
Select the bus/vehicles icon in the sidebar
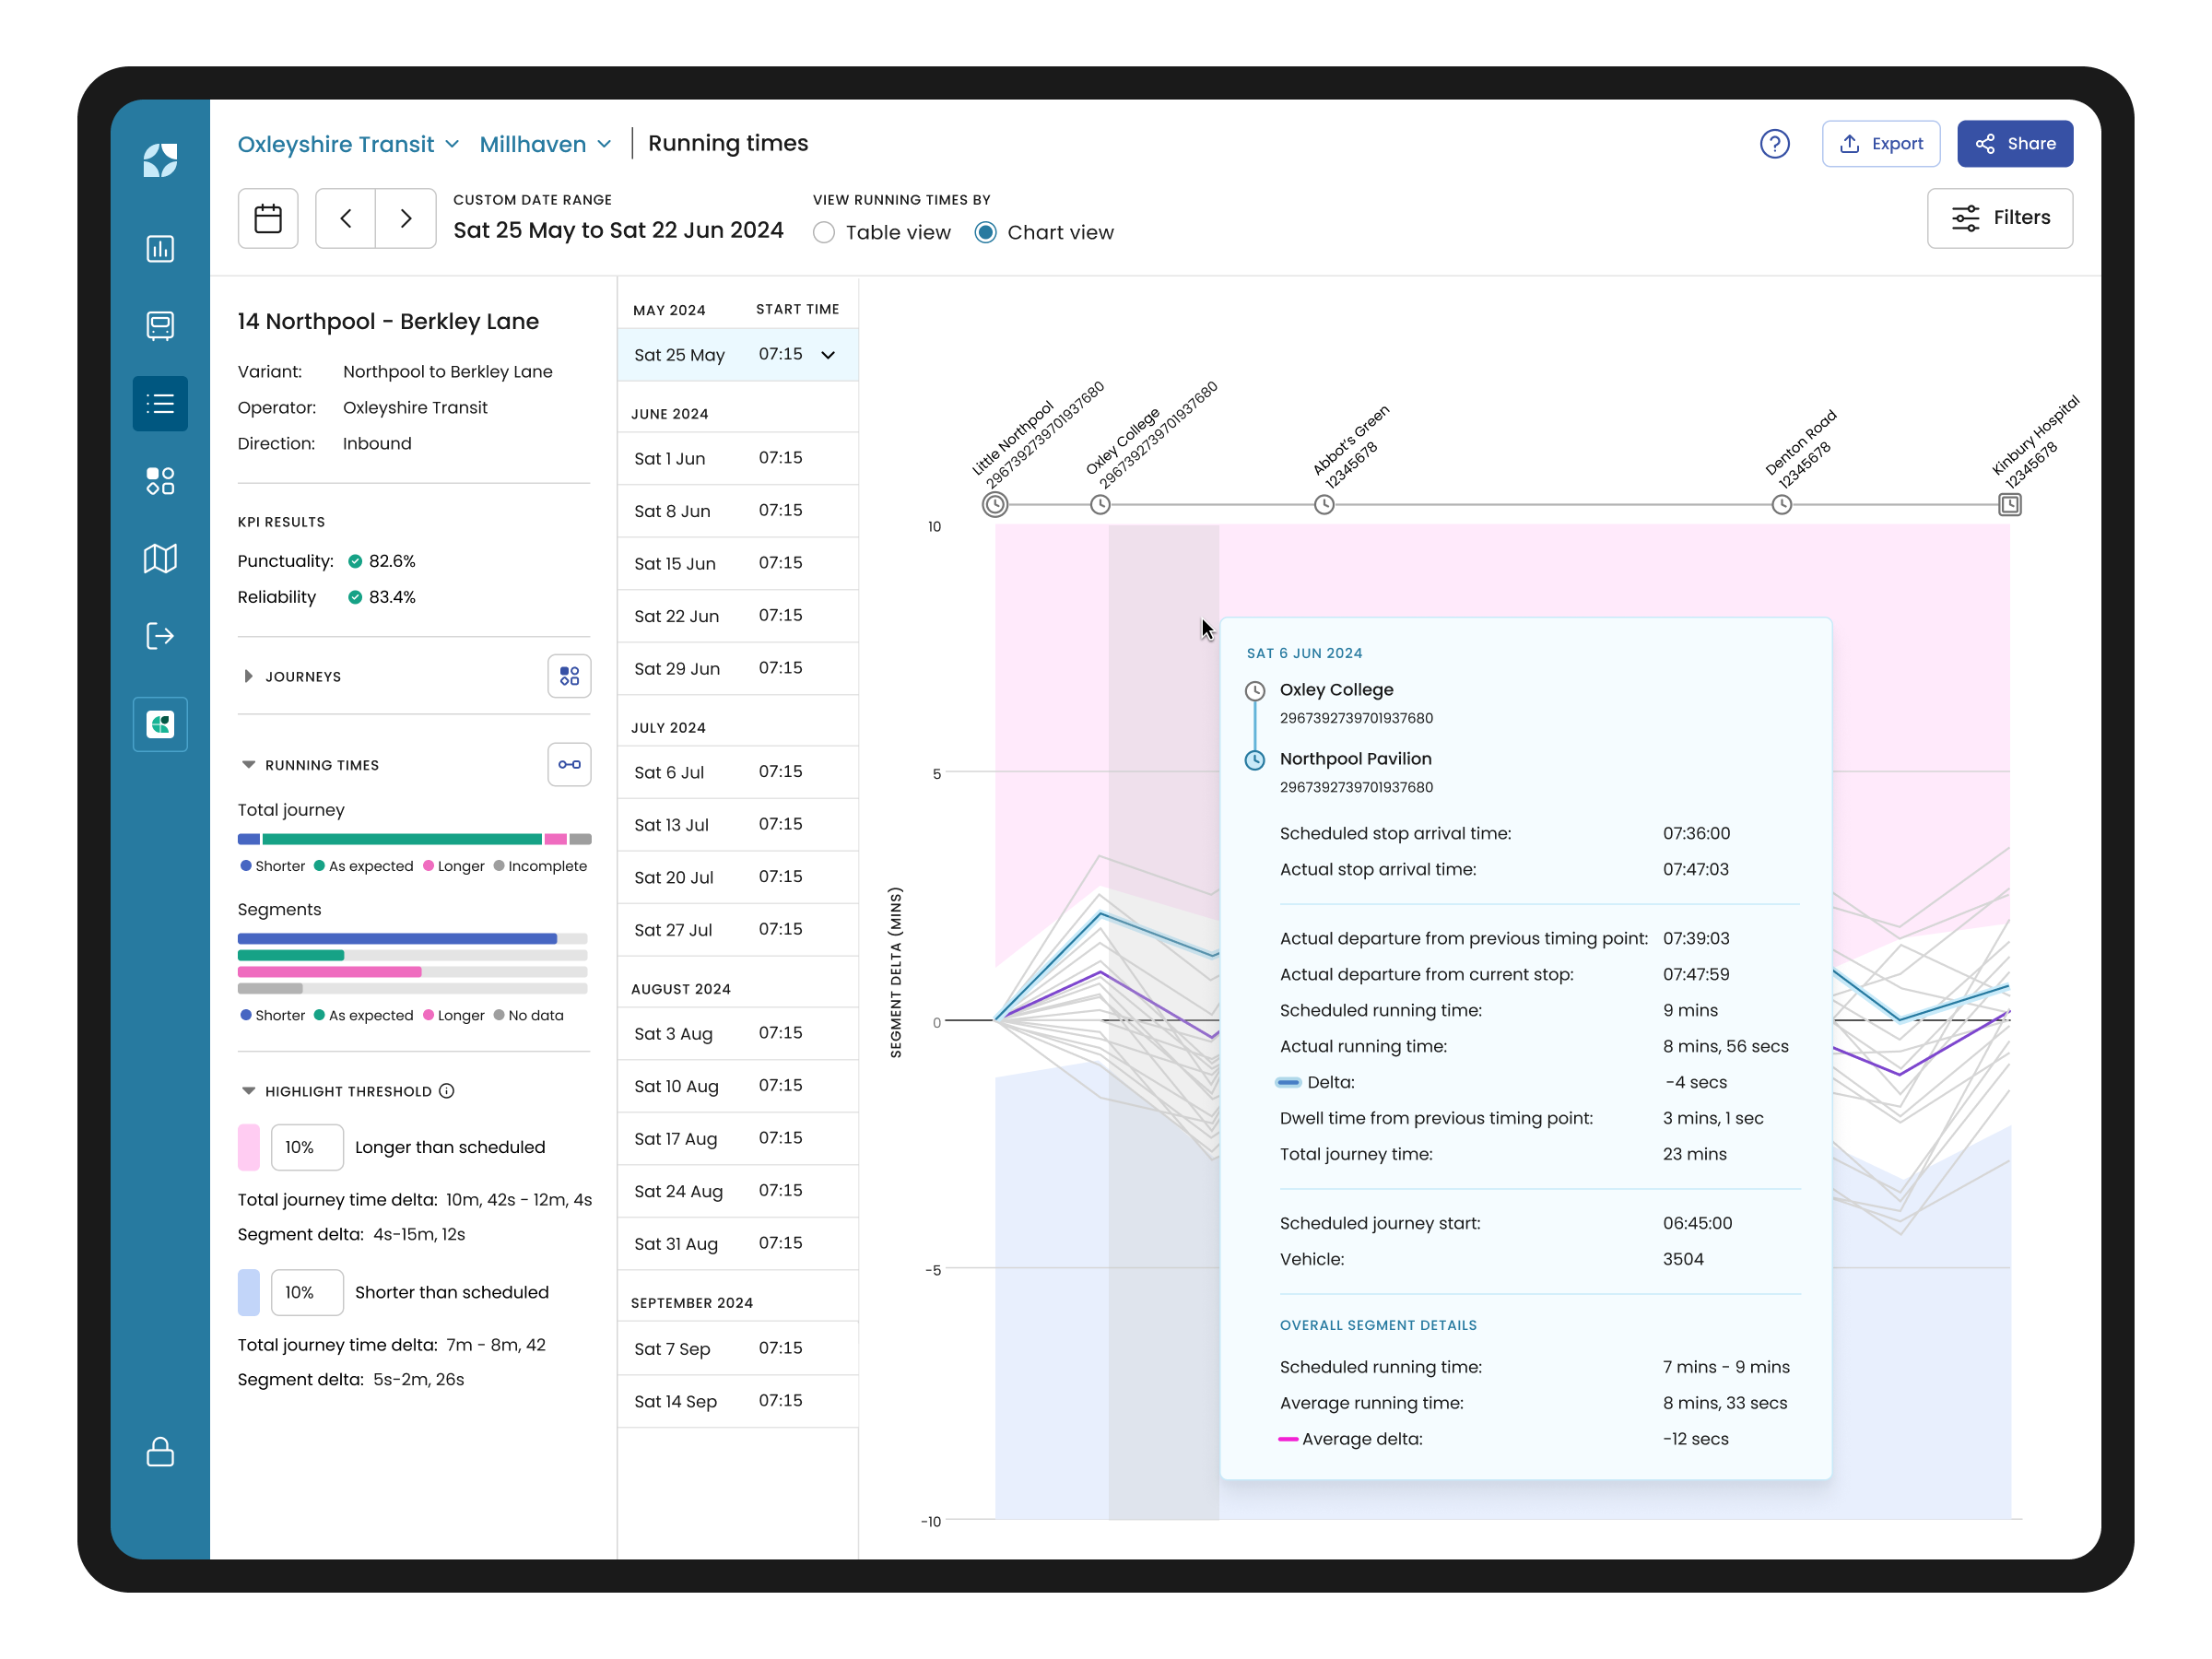click(160, 326)
